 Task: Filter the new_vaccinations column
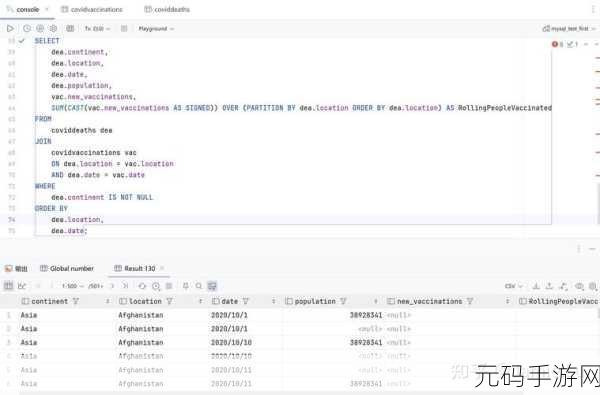(x=470, y=301)
